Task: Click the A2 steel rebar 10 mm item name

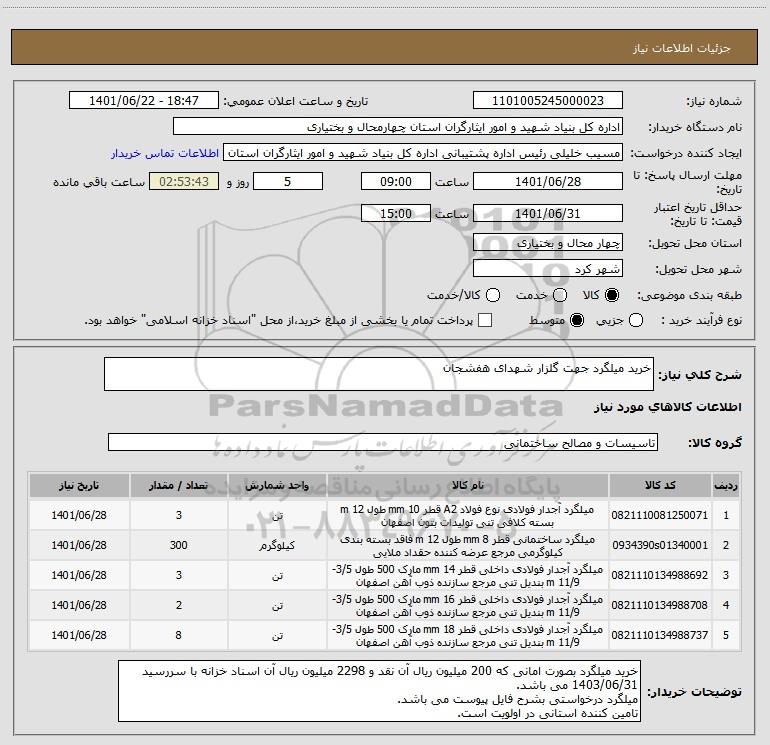Action: tap(468, 516)
